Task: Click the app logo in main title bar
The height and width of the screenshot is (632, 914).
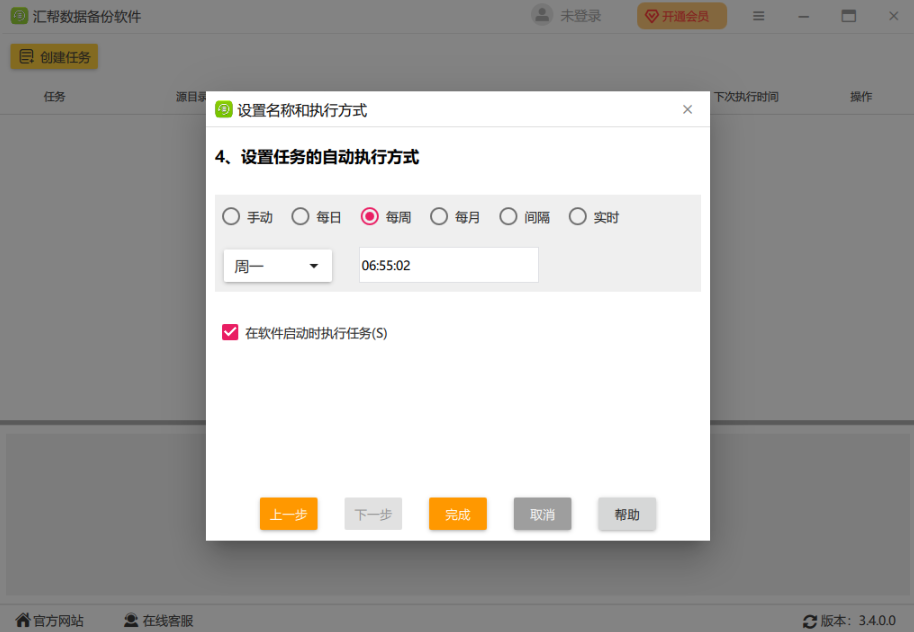Action: tap(19, 16)
